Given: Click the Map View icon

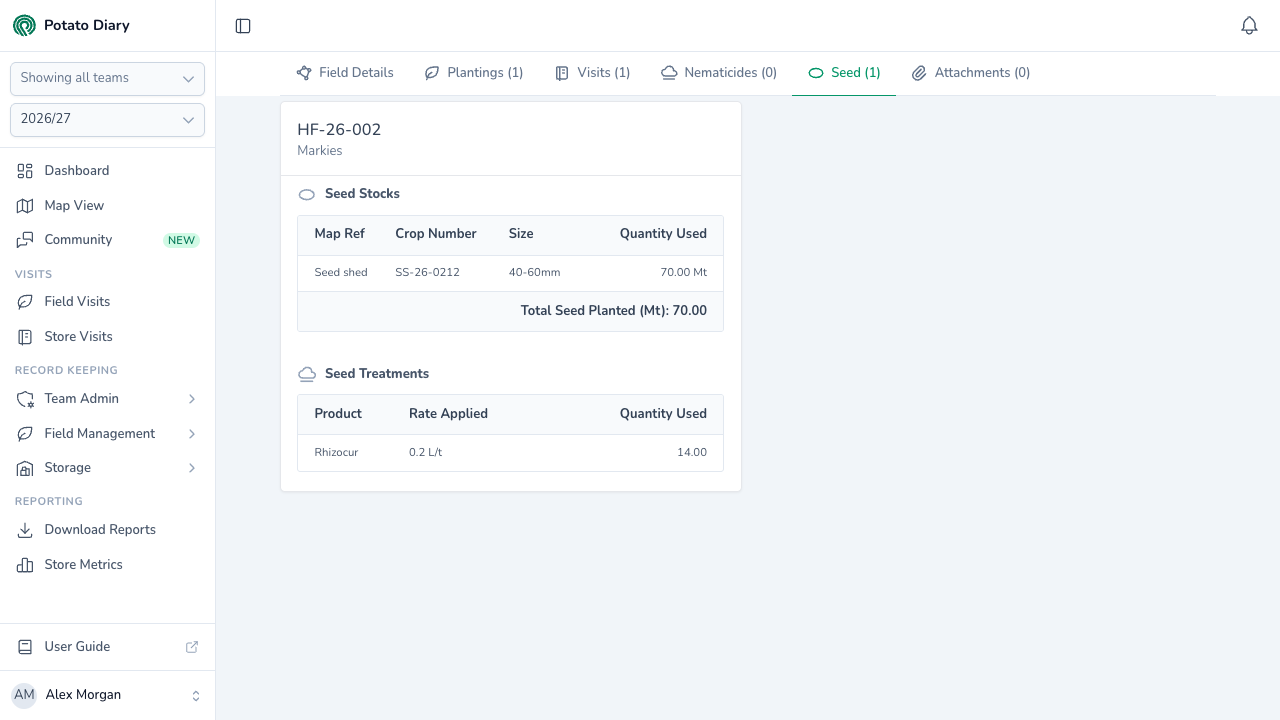Looking at the screenshot, I should (25, 206).
